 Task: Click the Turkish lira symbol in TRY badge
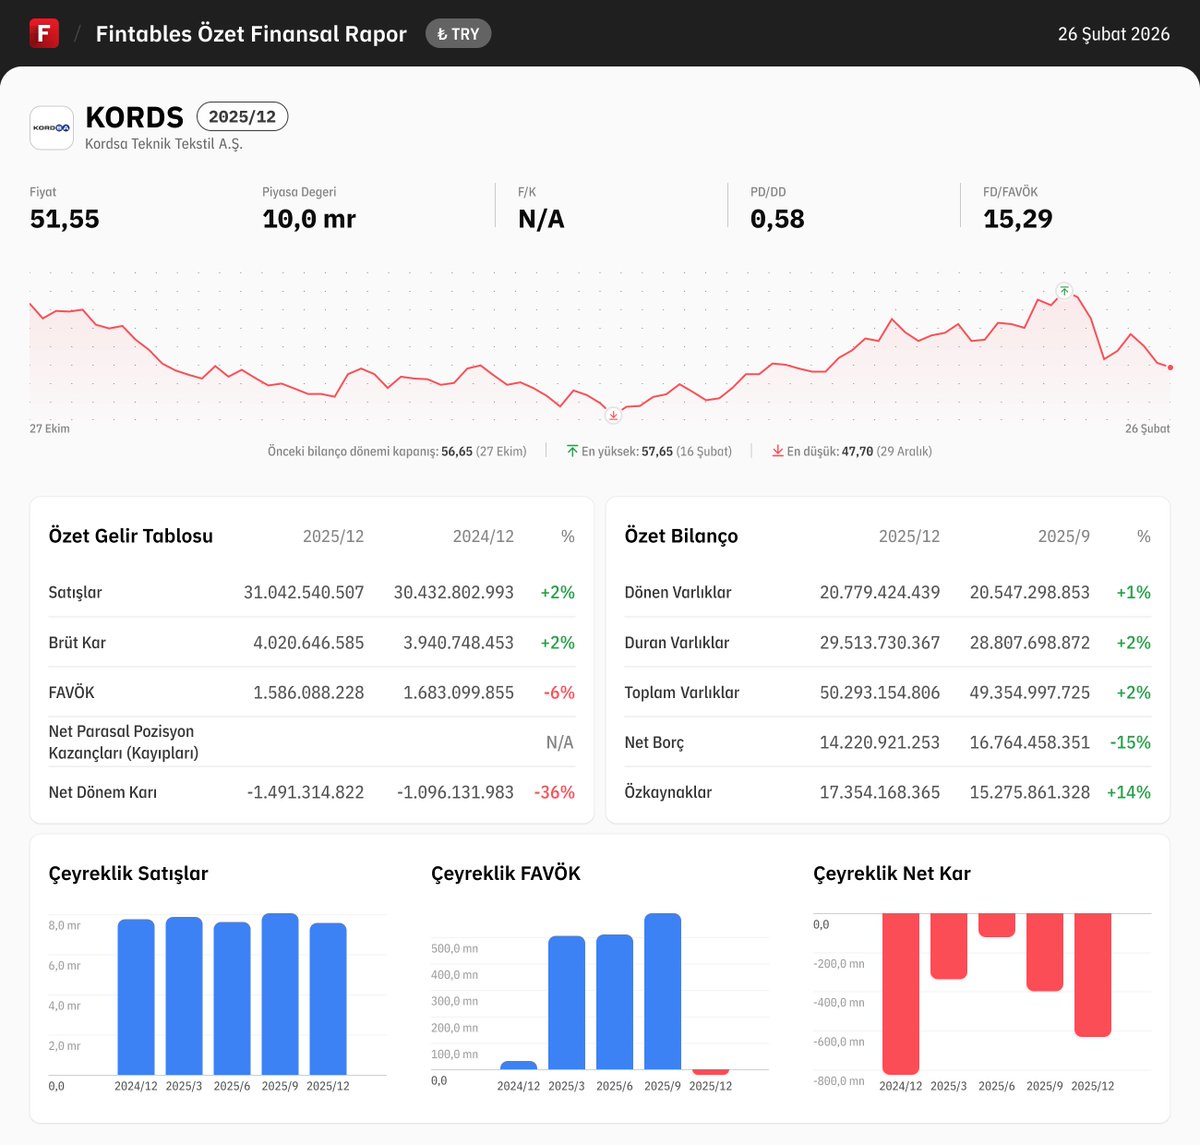[443, 33]
